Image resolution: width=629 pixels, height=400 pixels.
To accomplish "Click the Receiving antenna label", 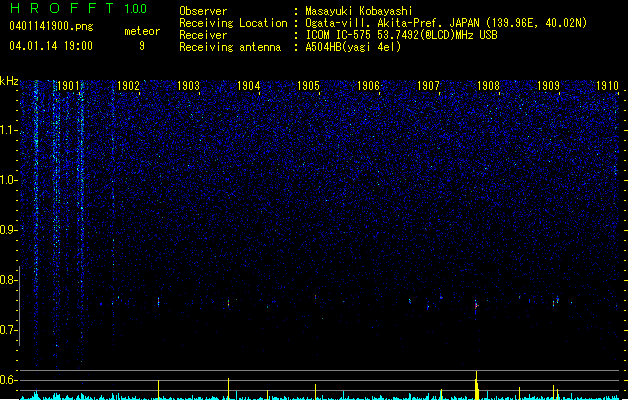I will pyautogui.click(x=230, y=47).
